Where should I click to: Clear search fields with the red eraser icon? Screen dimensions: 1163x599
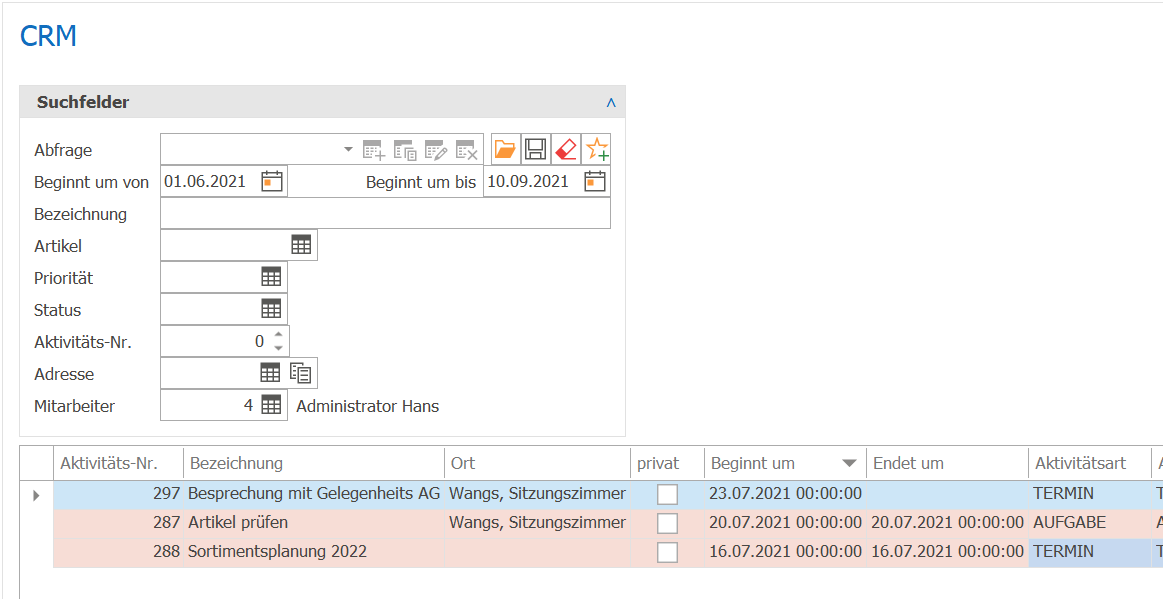(x=566, y=150)
